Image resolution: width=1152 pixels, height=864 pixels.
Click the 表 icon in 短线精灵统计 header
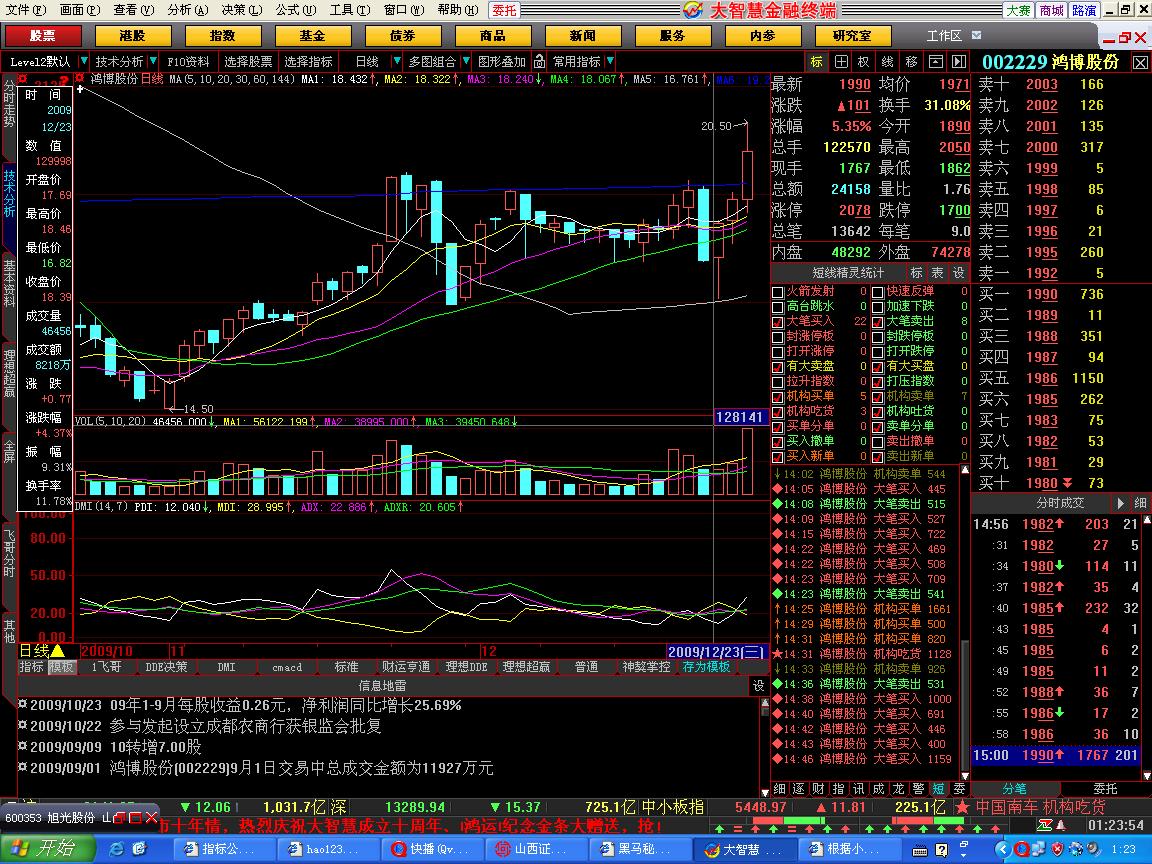pyautogui.click(x=937, y=273)
